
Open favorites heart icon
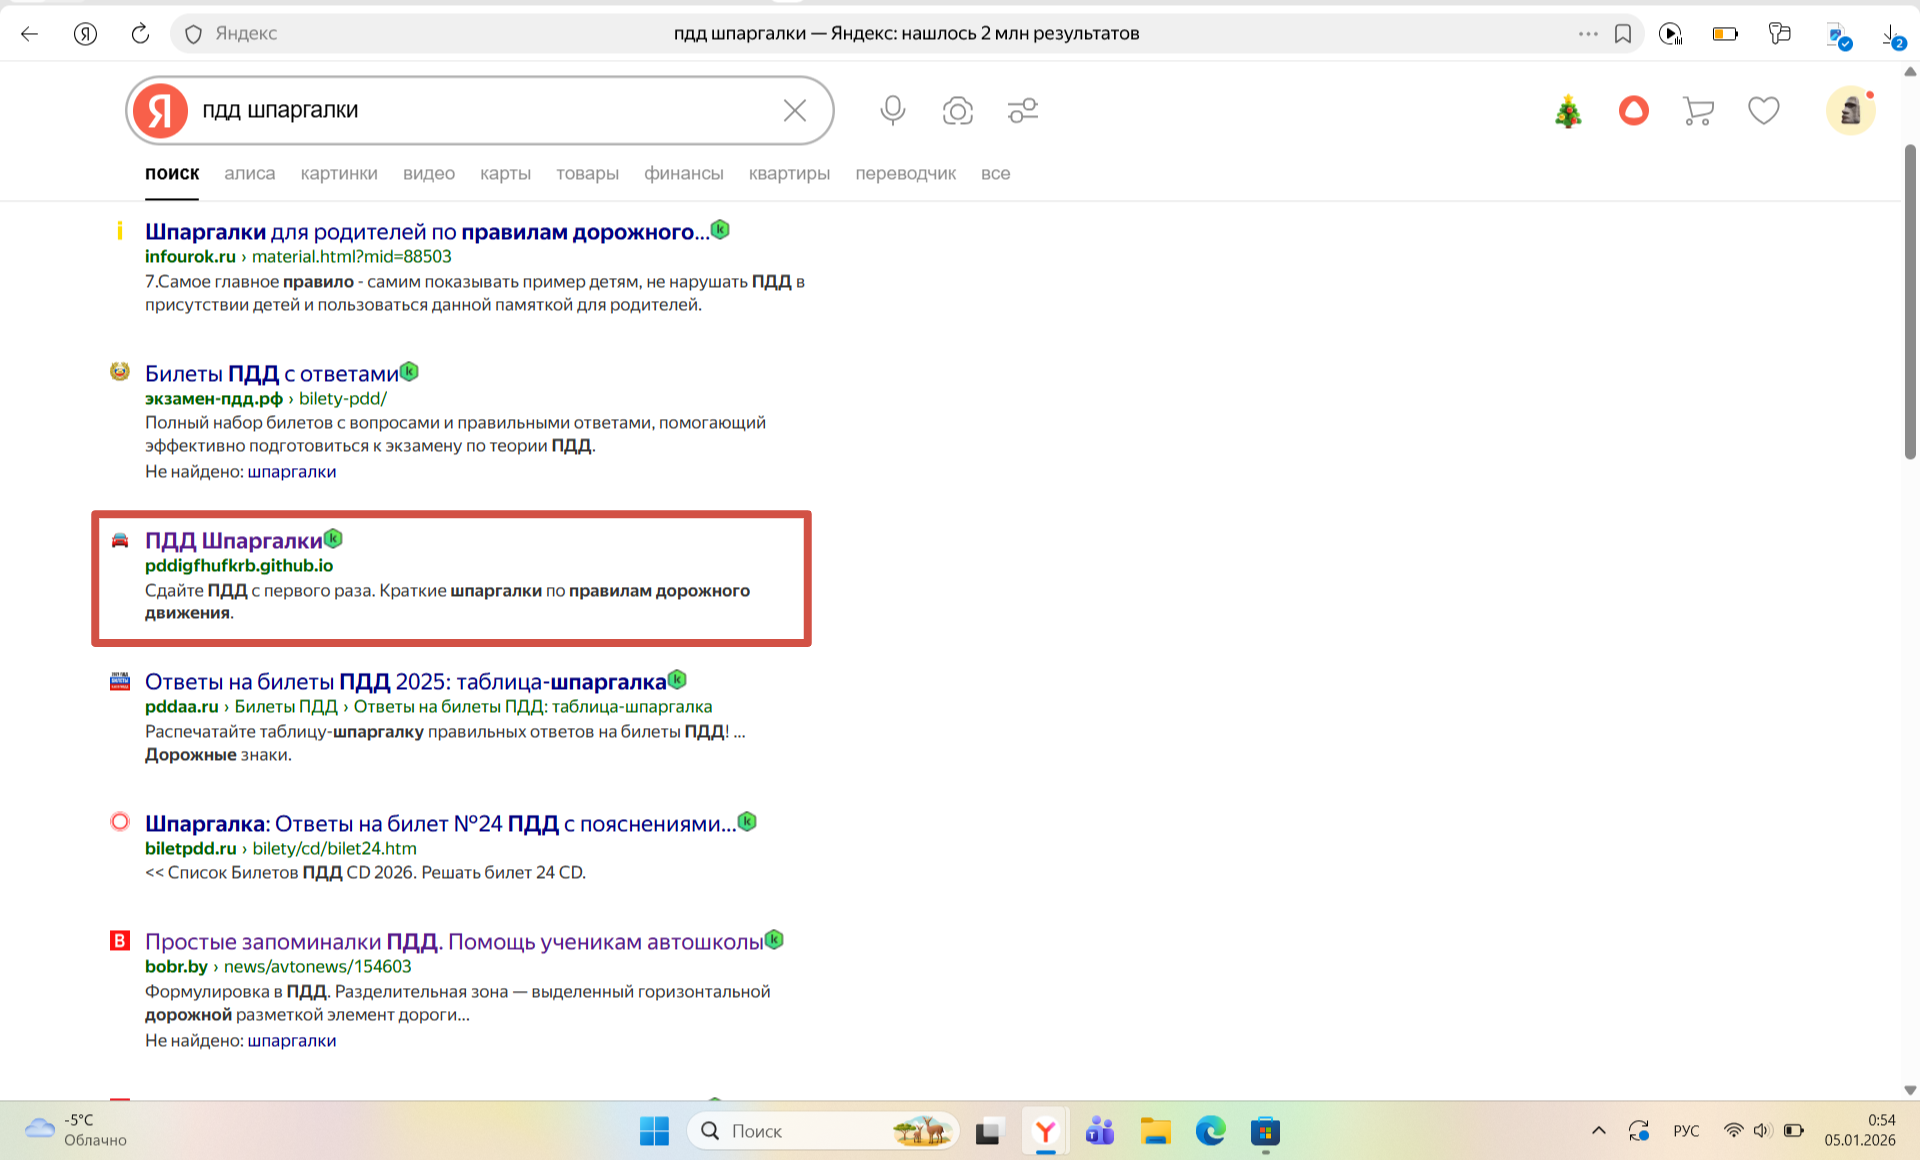point(1763,110)
